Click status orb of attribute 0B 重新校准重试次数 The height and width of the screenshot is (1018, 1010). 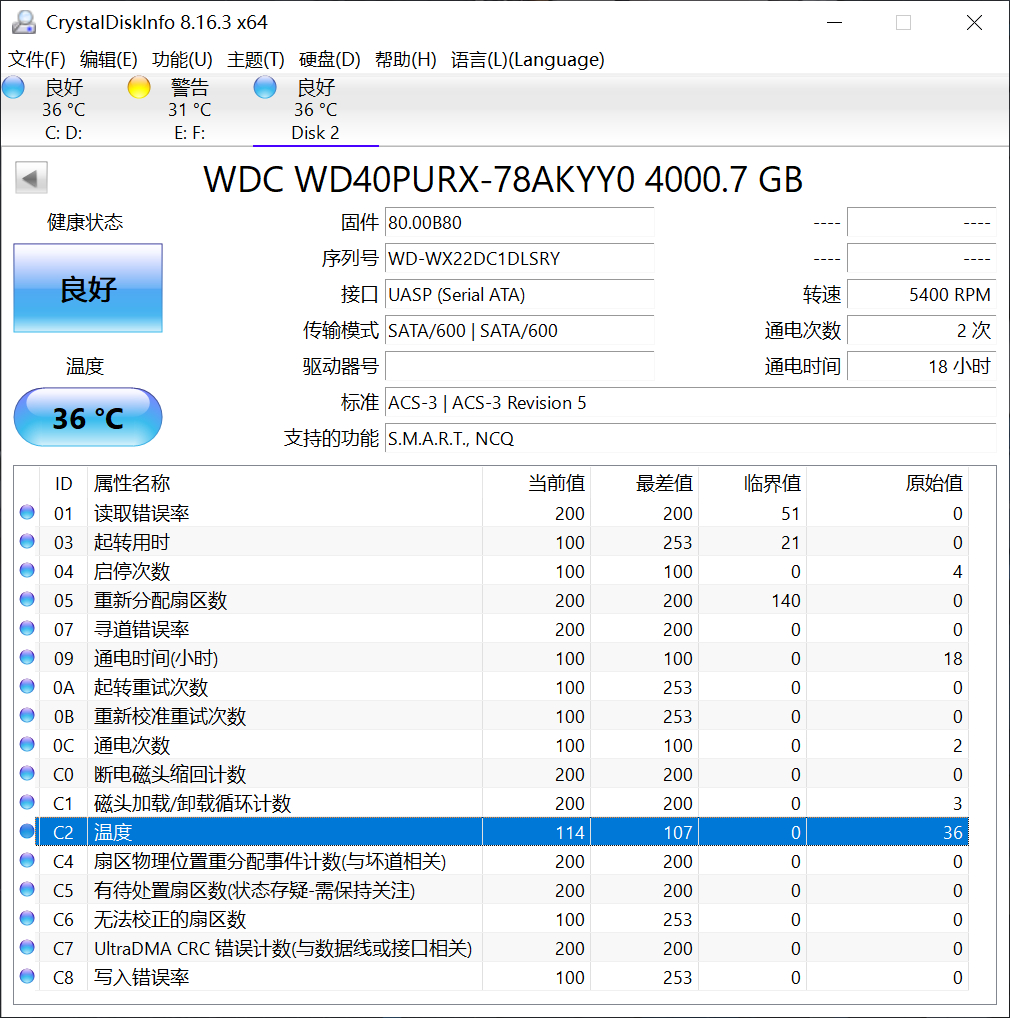pyautogui.click(x=27, y=715)
